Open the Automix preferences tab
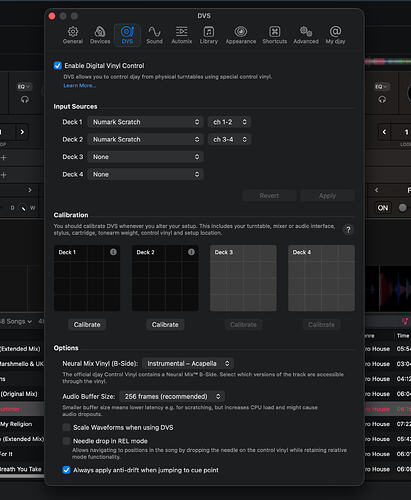Image resolution: width=411 pixels, height=500 pixels. [182, 35]
